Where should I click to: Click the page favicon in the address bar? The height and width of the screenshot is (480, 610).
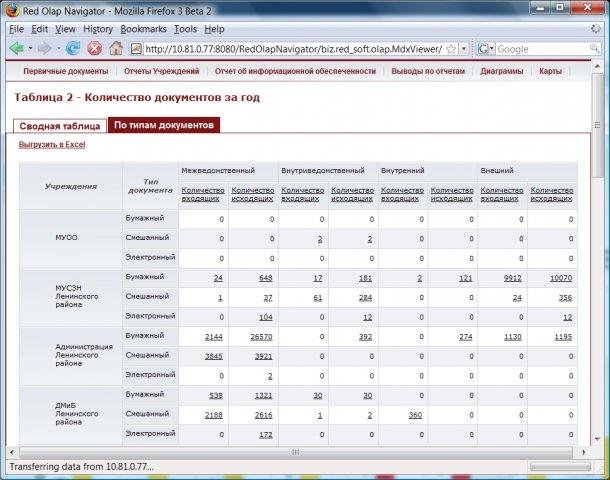click(x=136, y=49)
